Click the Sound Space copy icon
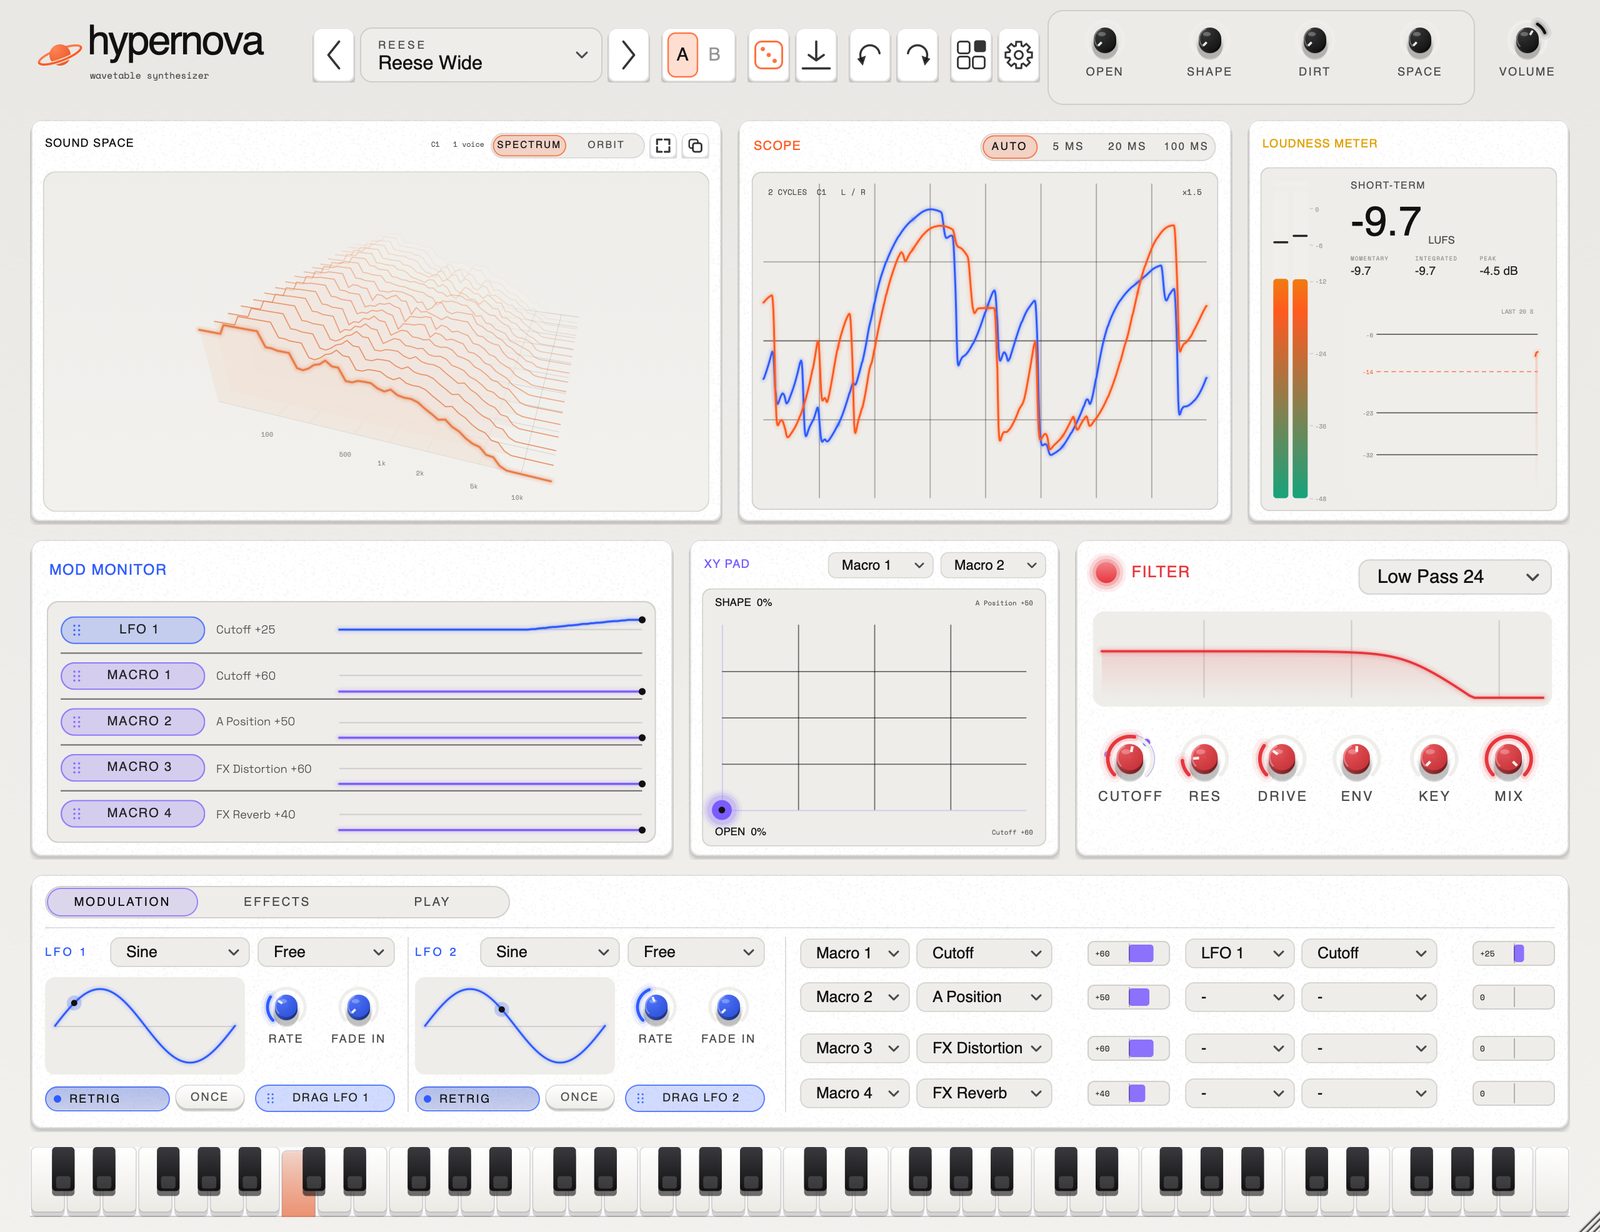 [x=695, y=146]
